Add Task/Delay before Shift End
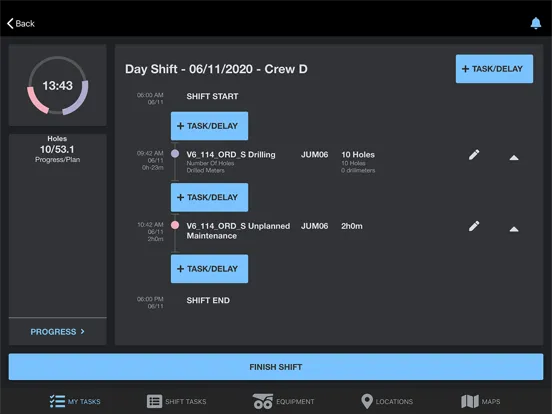 (x=209, y=269)
